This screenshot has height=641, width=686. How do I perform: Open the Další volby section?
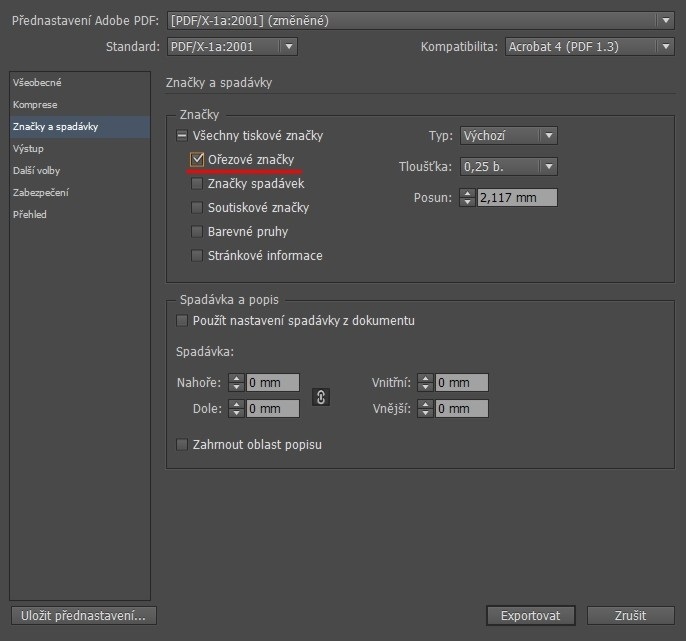click(x=80, y=171)
